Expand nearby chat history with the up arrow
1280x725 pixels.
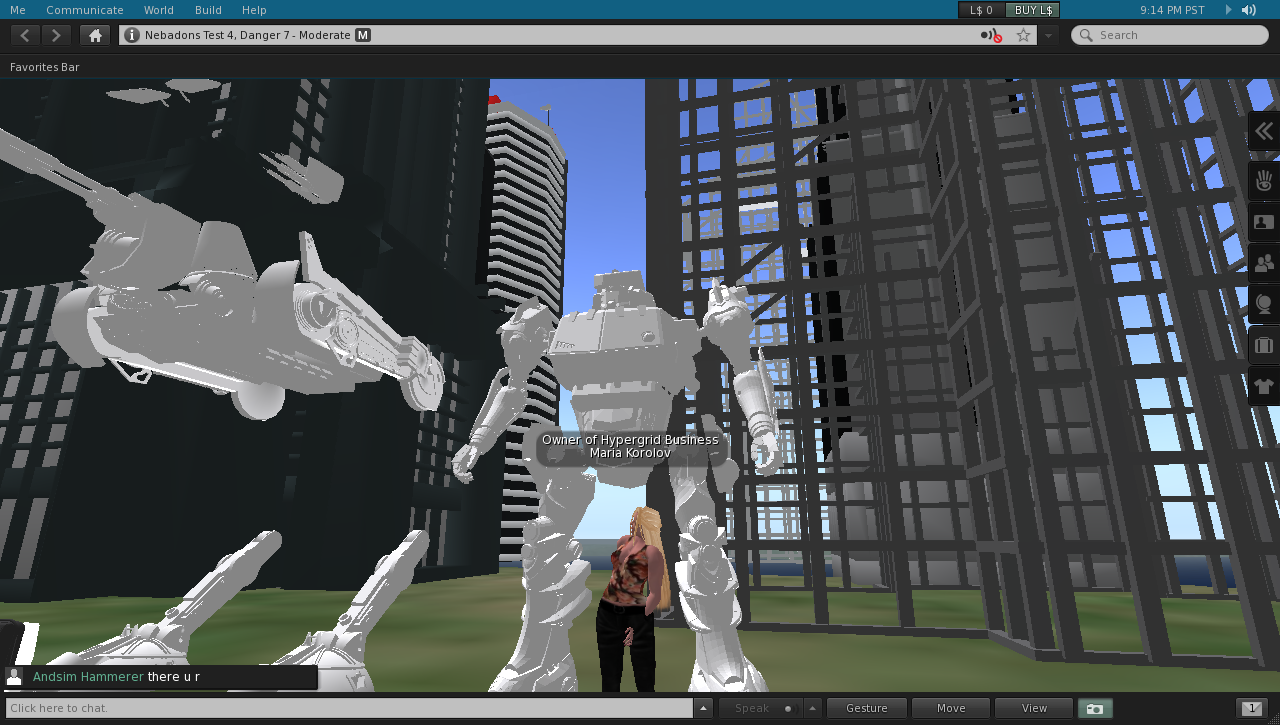click(x=703, y=708)
